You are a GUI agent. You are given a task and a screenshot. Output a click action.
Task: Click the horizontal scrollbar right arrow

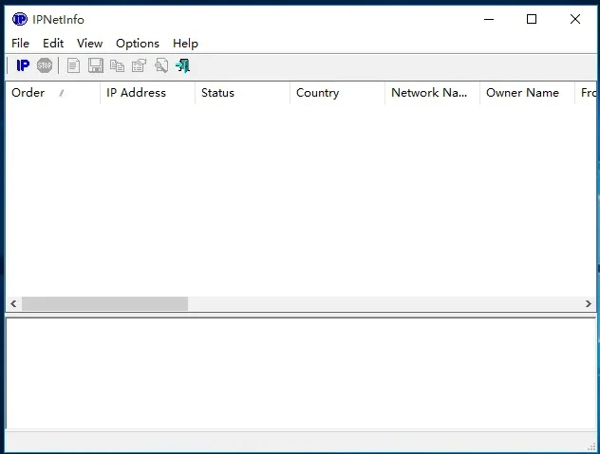[x=589, y=303]
